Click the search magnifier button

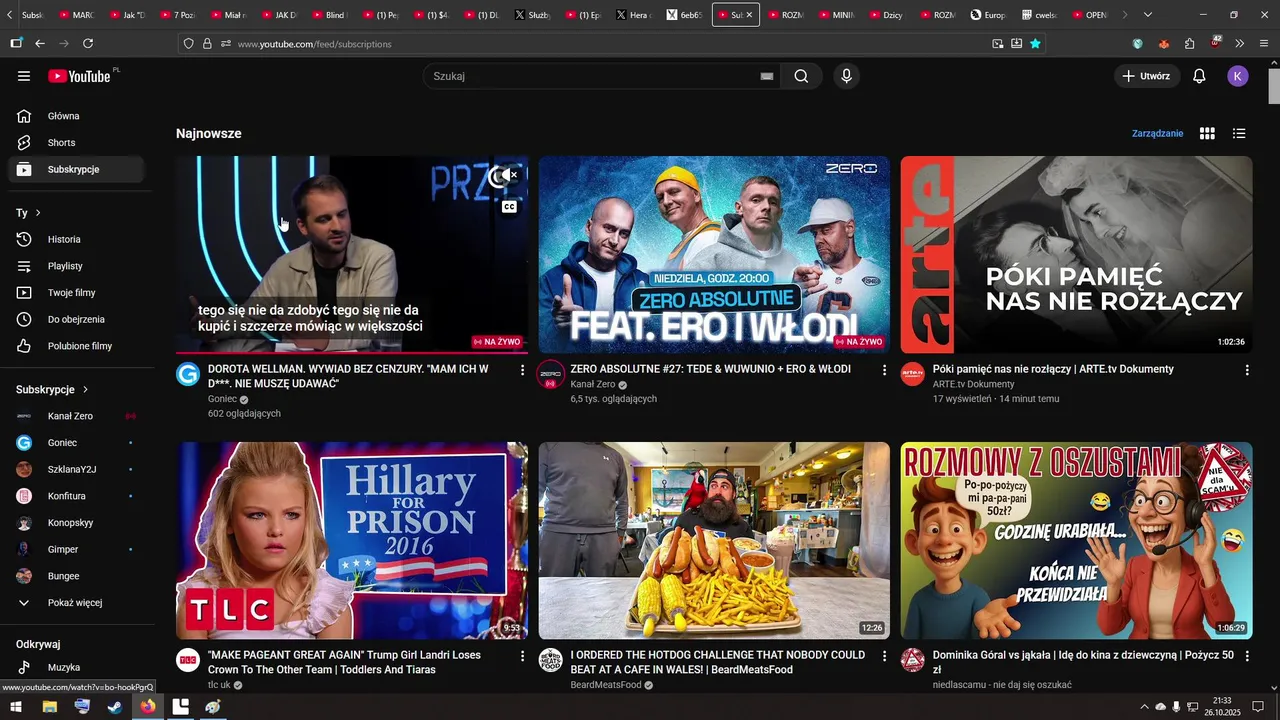[x=801, y=76]
